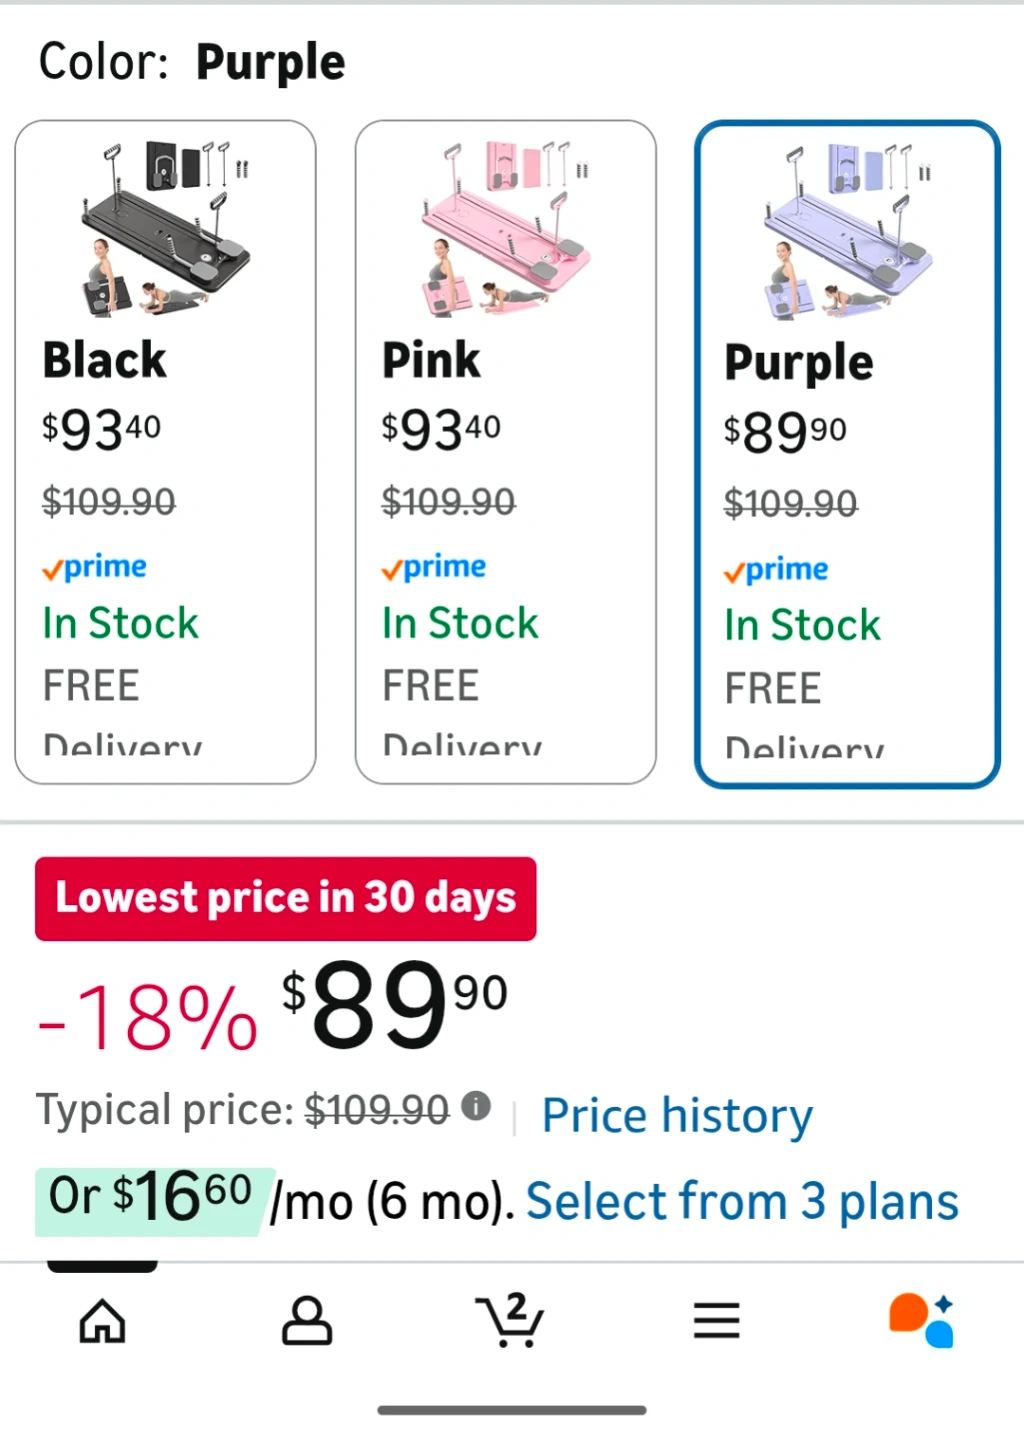Screen dimensions: 1024x1440
Task: Tap the Black product thumbnail image
Action: pos(165,229)
